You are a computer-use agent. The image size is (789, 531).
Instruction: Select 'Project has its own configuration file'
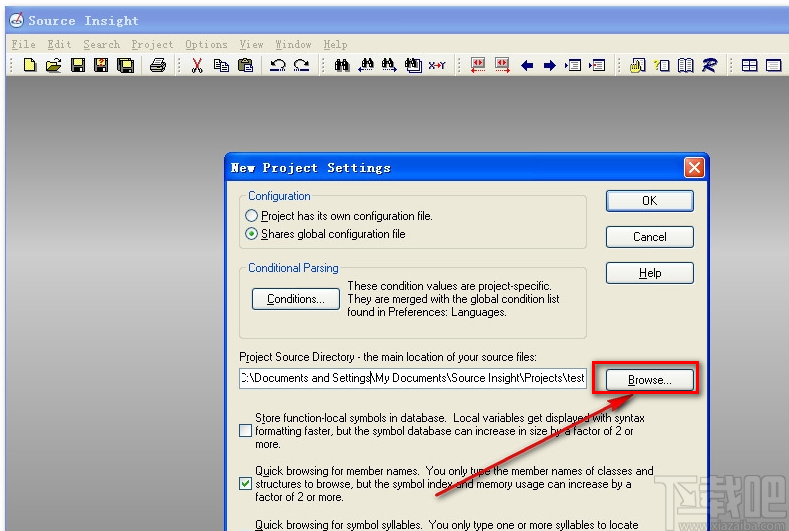tap(251, 216)
